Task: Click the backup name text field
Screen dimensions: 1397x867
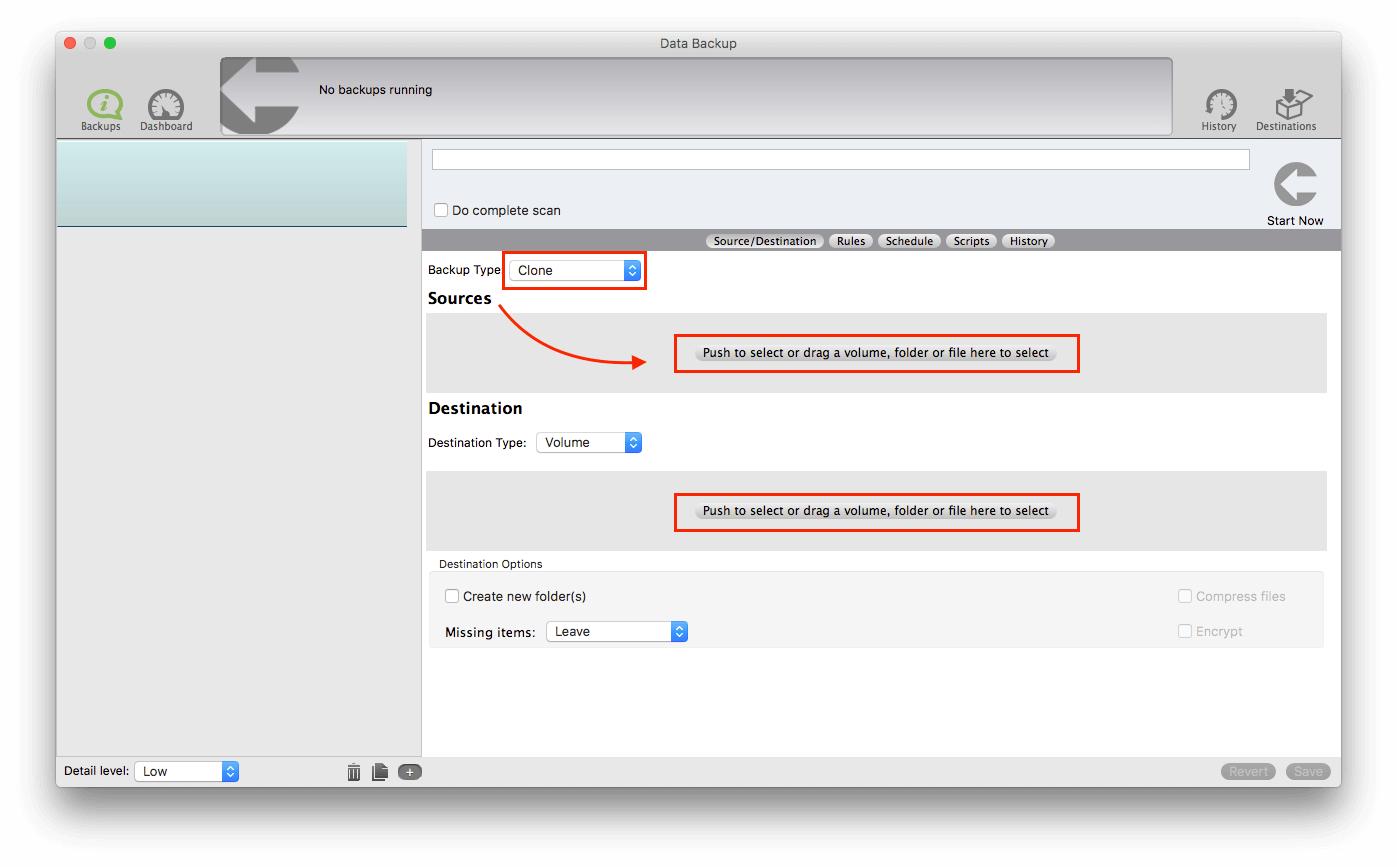Action: (840, 160)
